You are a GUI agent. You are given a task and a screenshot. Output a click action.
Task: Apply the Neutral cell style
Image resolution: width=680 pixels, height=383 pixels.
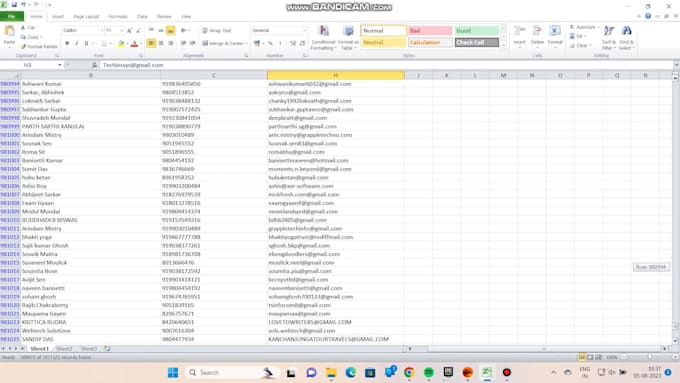pyautogui.click(x=383, y=43)
